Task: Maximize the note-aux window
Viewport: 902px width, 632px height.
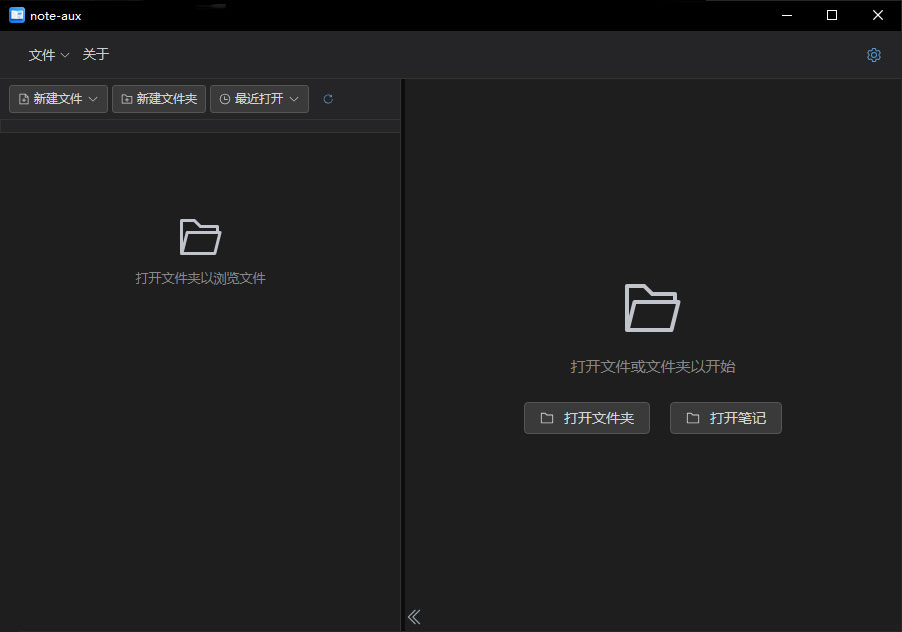Action: [832, 16]
